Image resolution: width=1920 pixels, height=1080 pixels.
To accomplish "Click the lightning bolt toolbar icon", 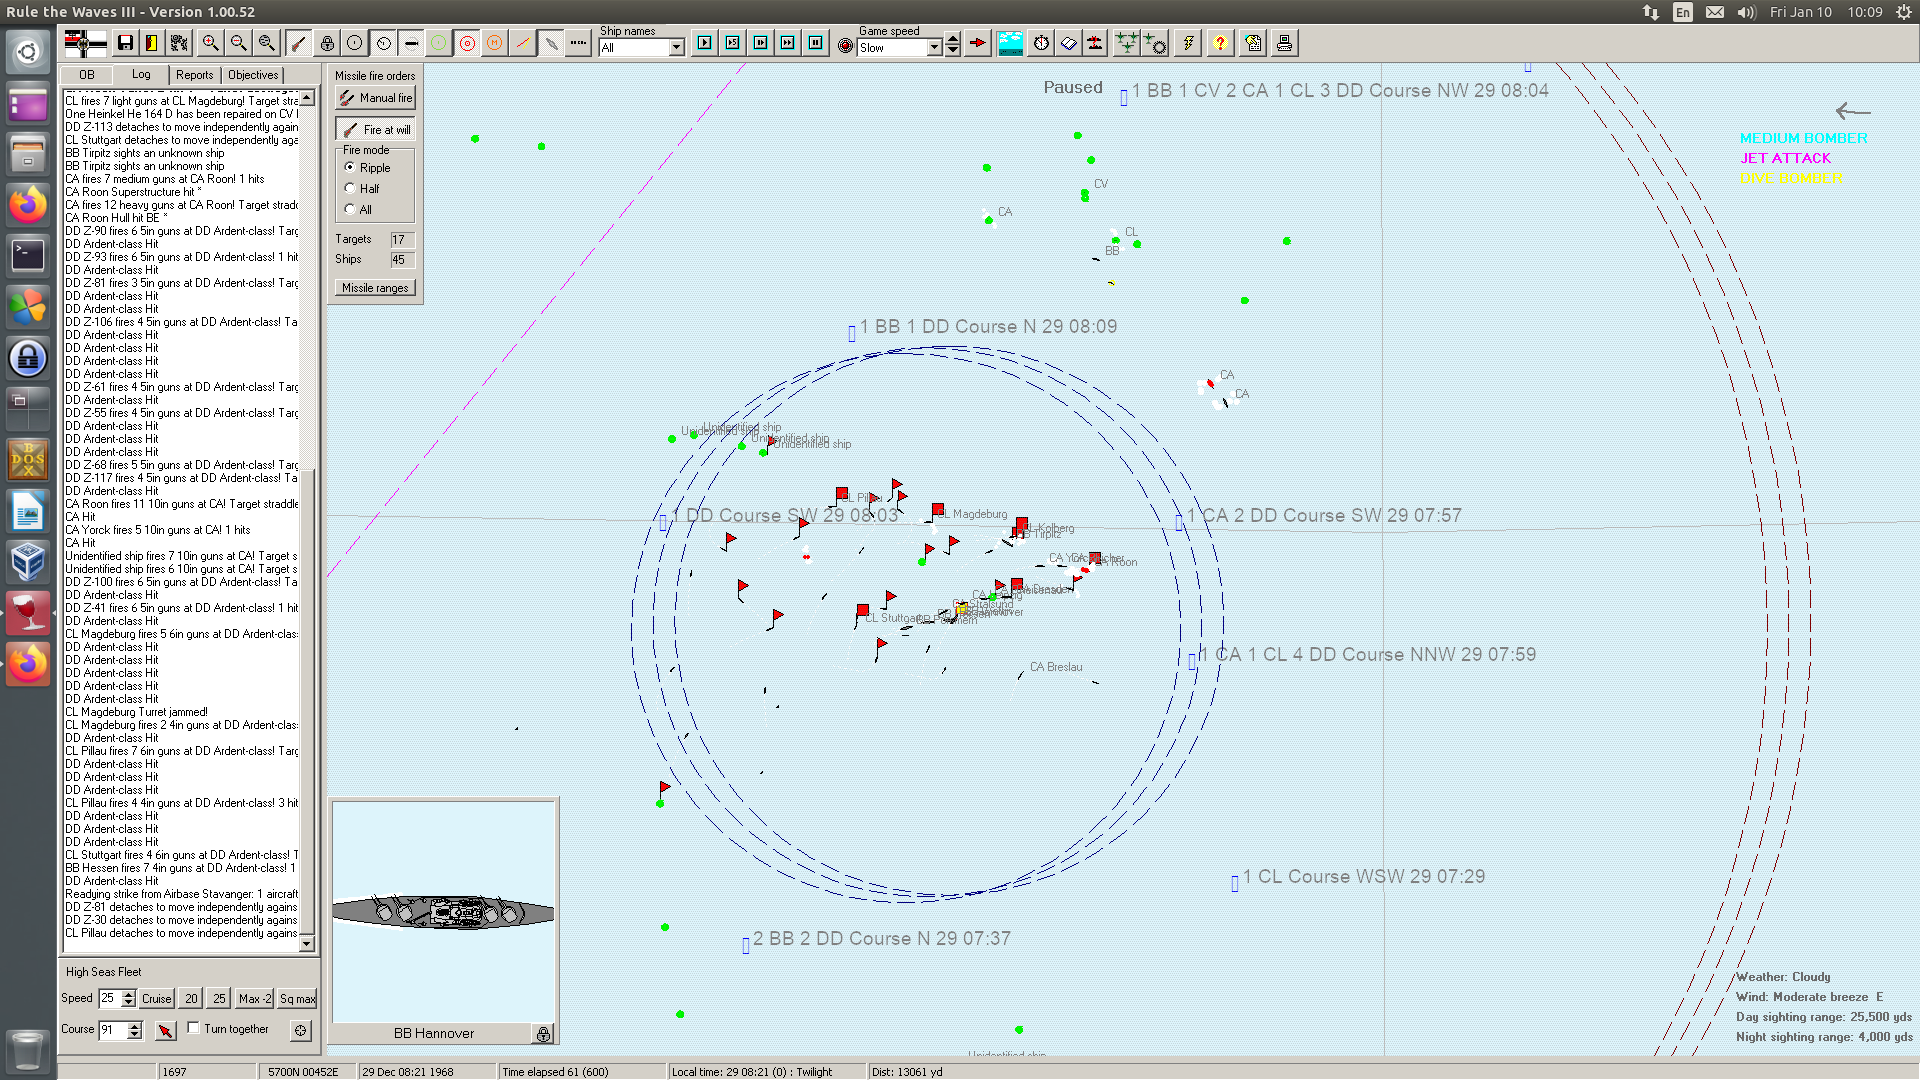I will point(1188,43).
